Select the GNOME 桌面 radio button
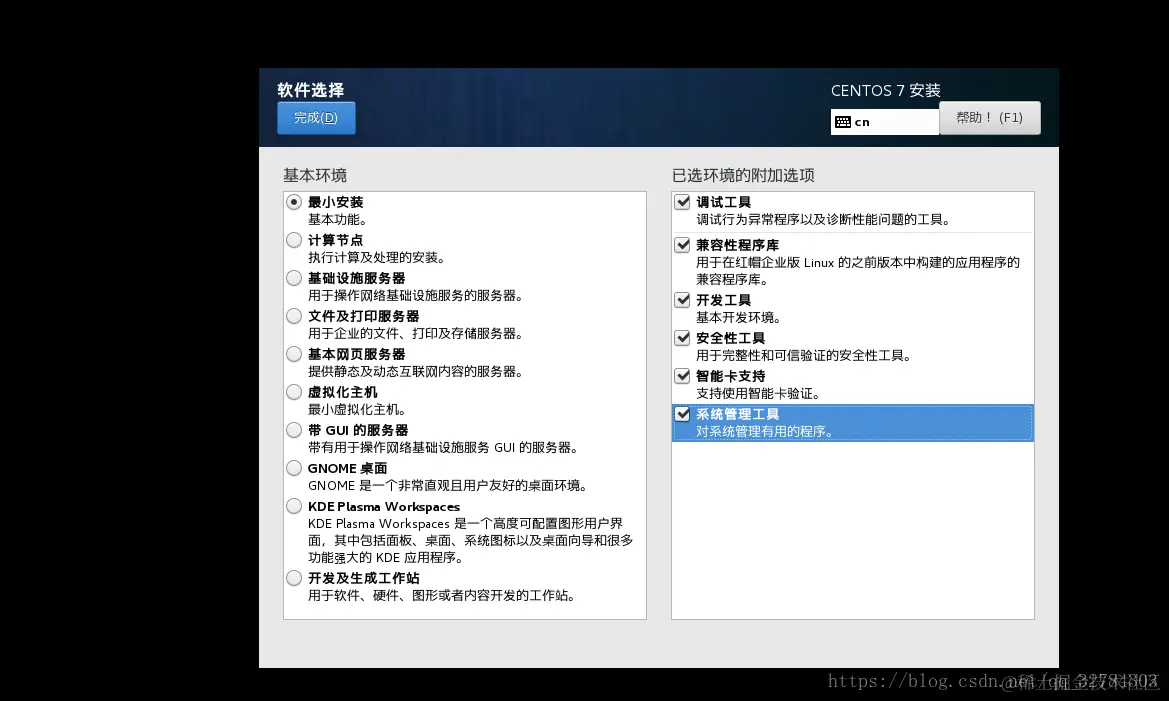Screen dimensions: 1169x701 [x=294, y=468]
